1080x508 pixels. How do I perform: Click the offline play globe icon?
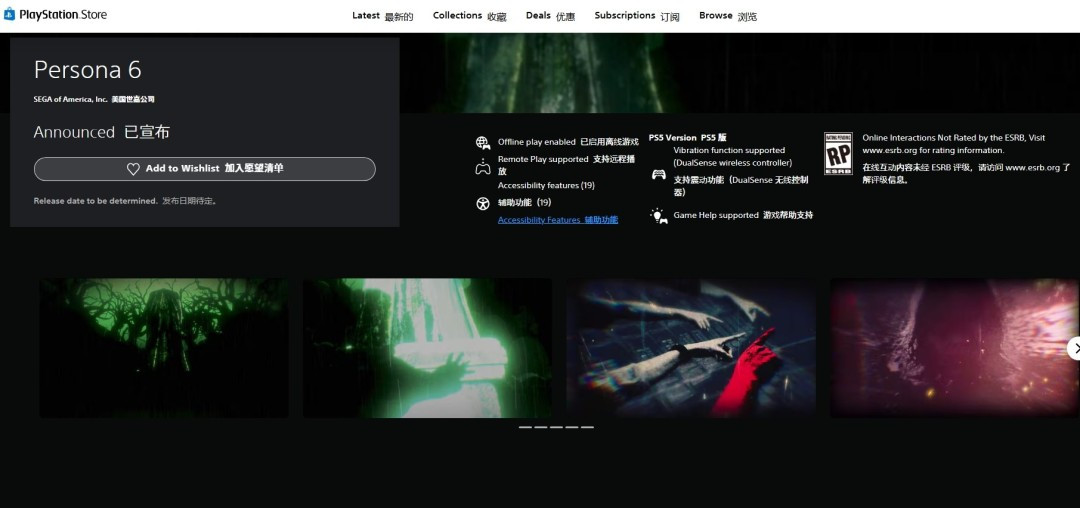(483, 142)
